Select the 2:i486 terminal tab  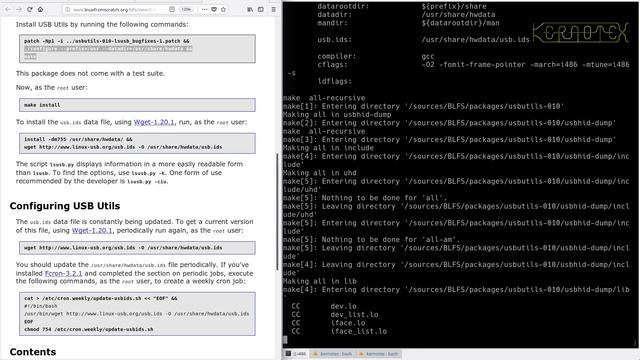(x=296, y=353)
